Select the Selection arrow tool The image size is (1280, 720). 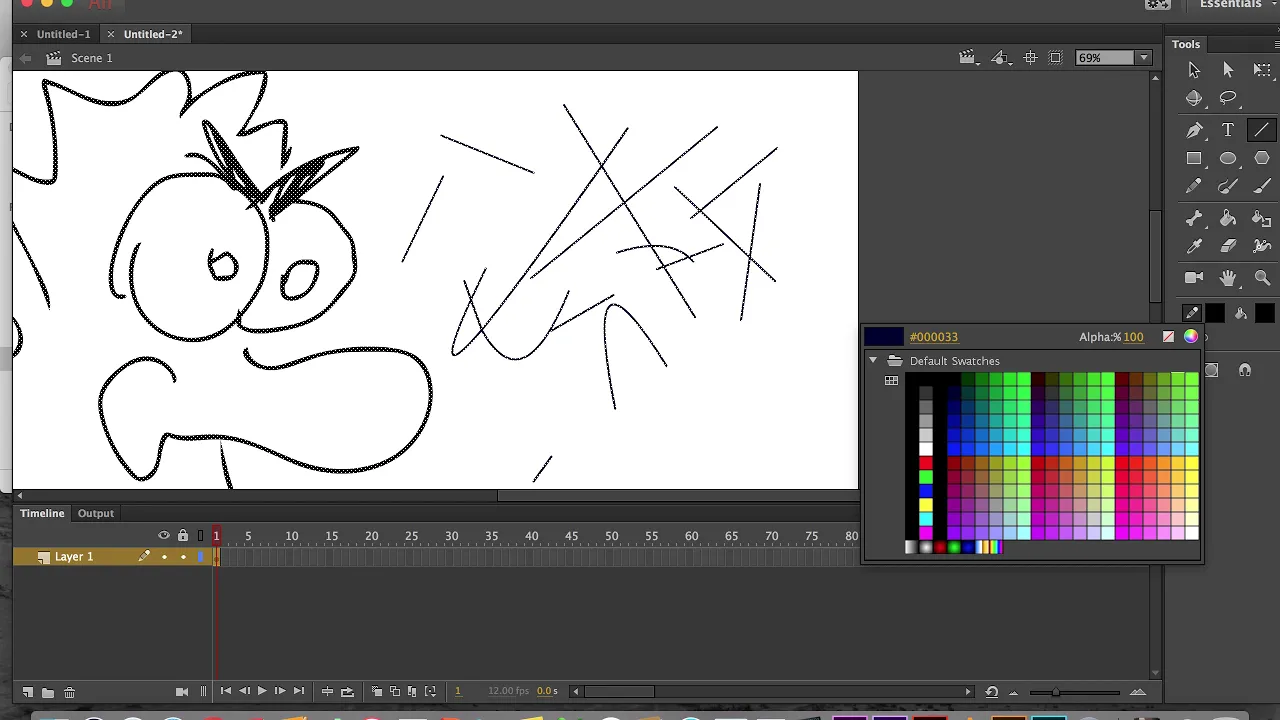tap(1194, 70)
